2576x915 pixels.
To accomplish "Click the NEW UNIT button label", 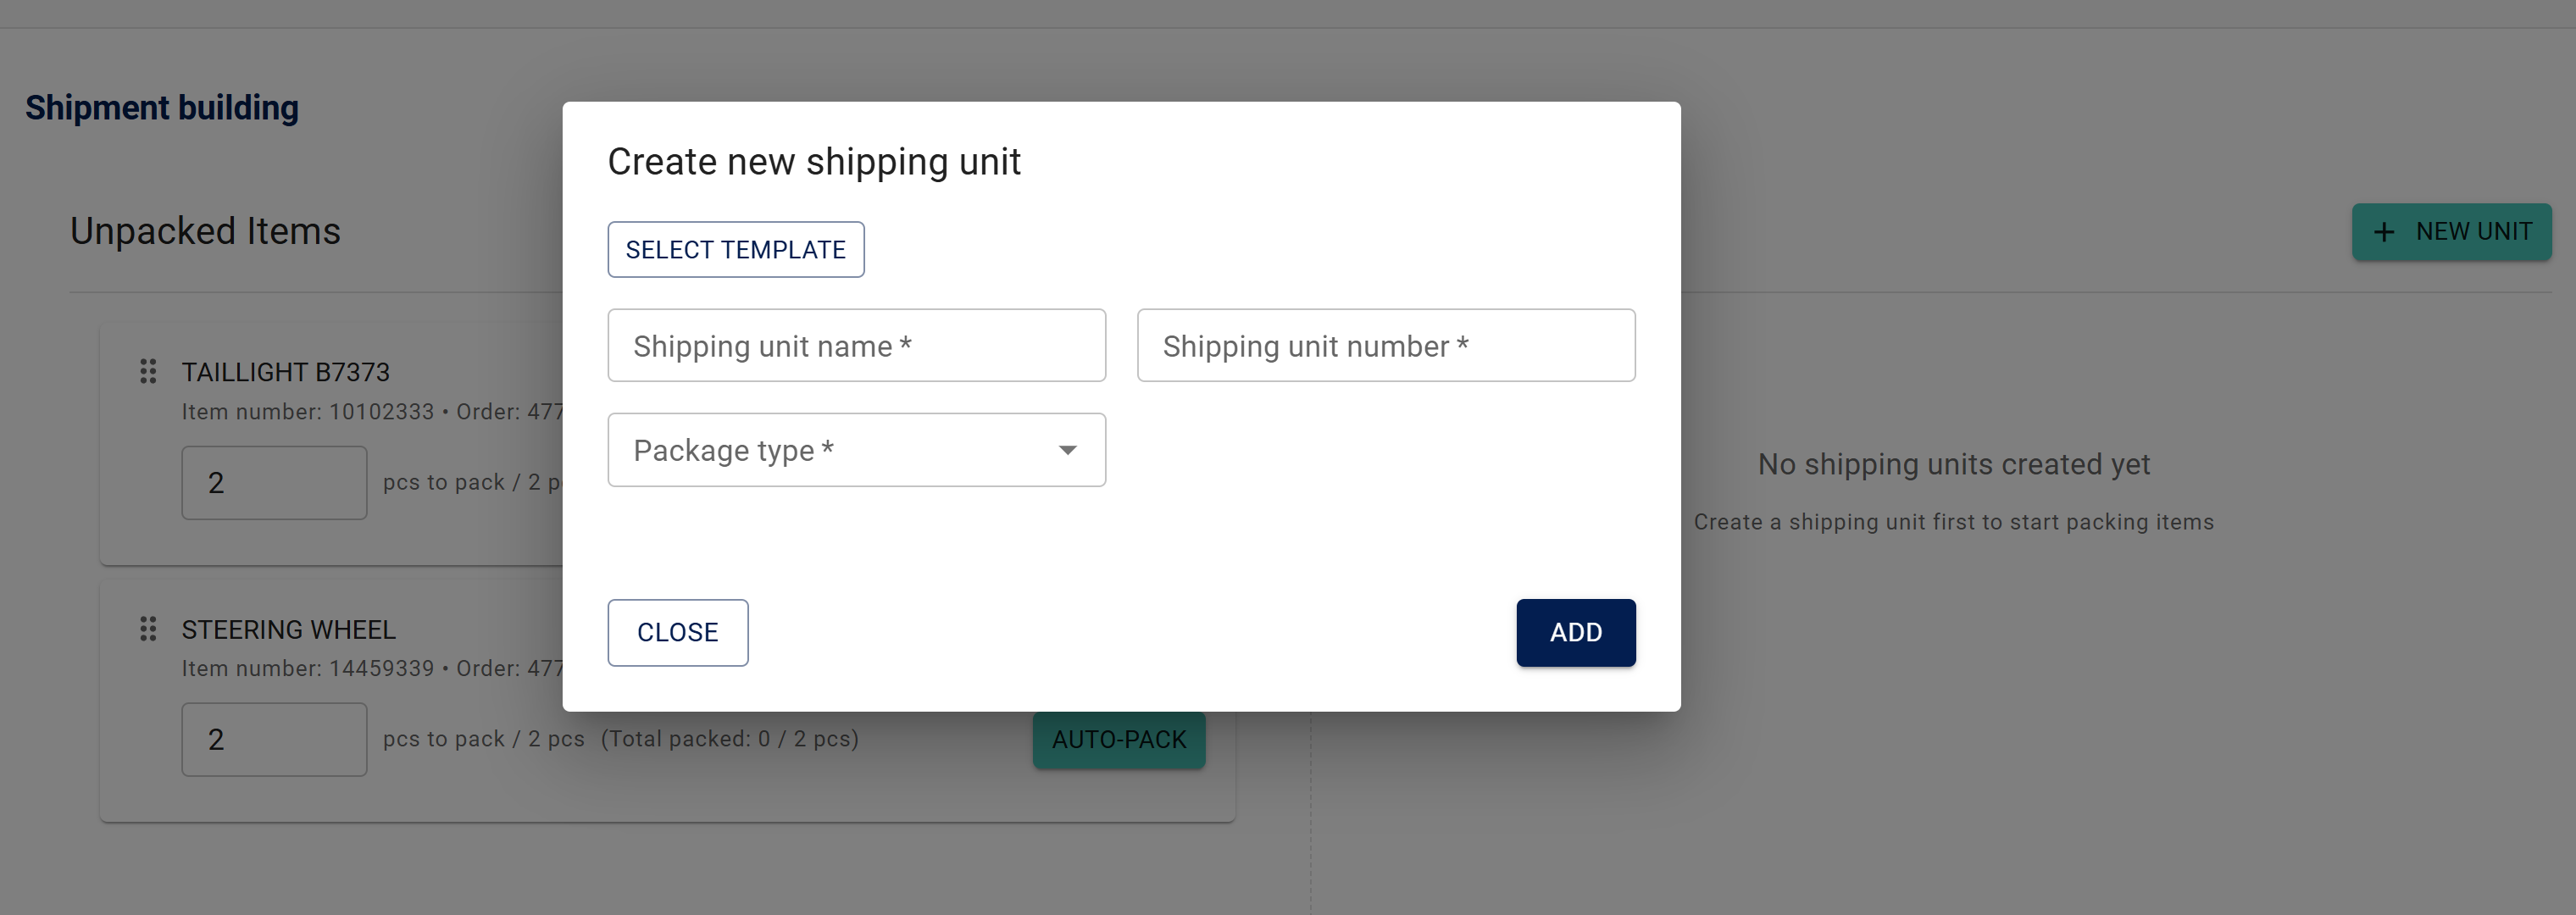I will click(2473, 232).
